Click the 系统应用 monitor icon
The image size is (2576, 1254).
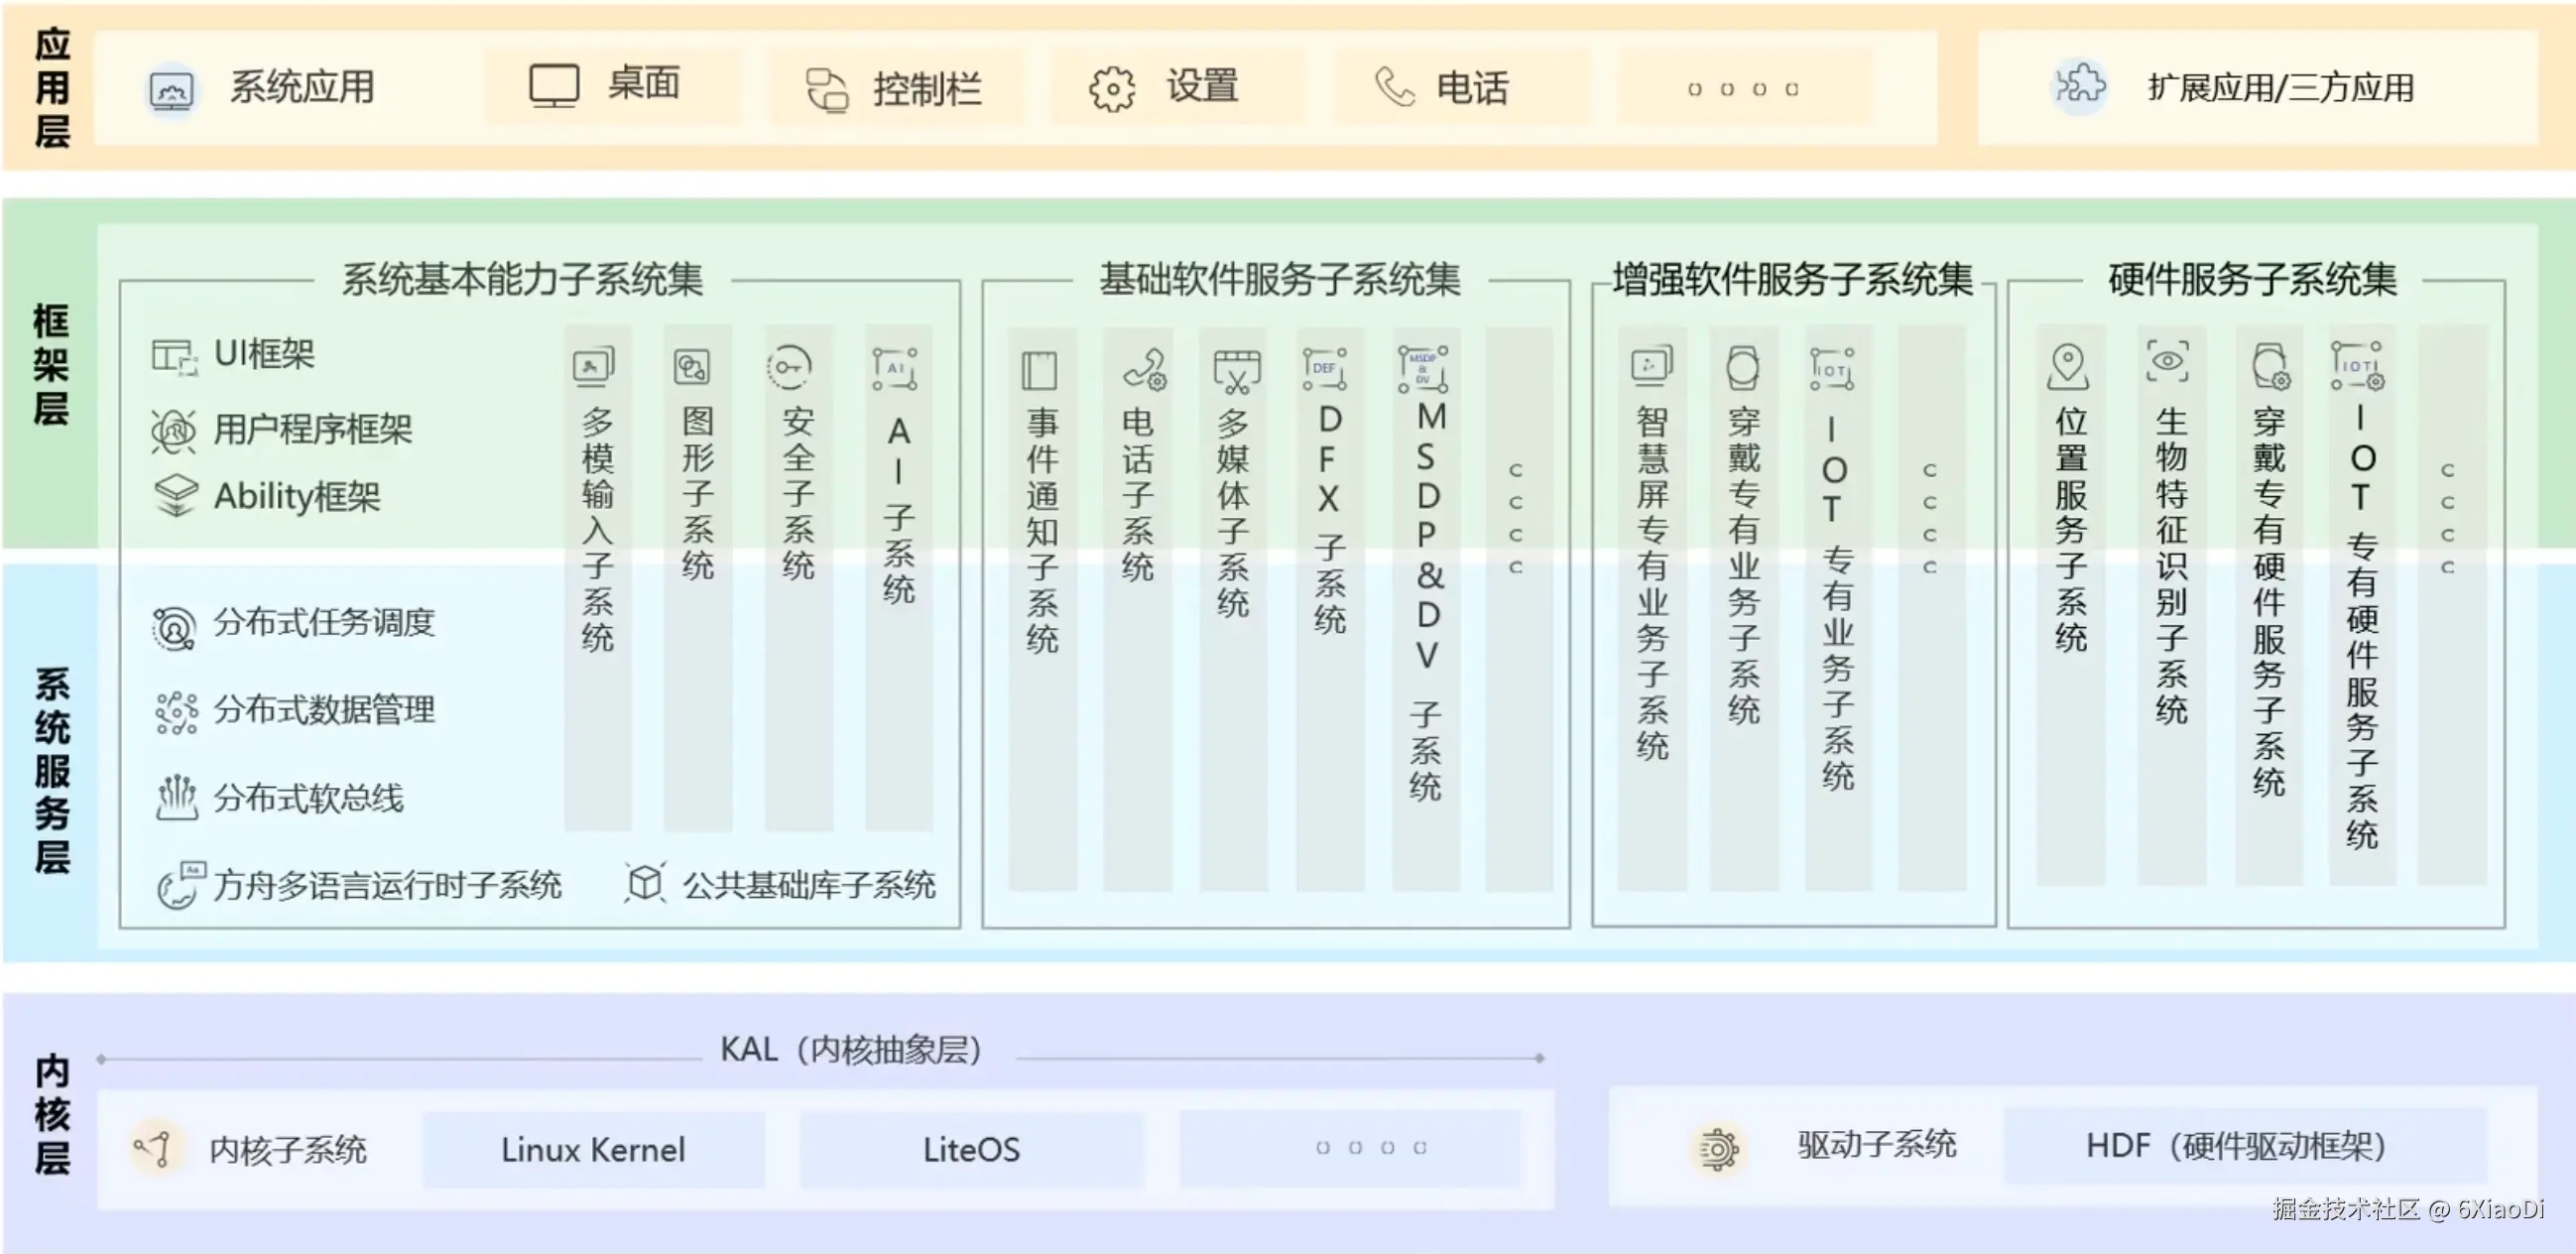point(172,92)
